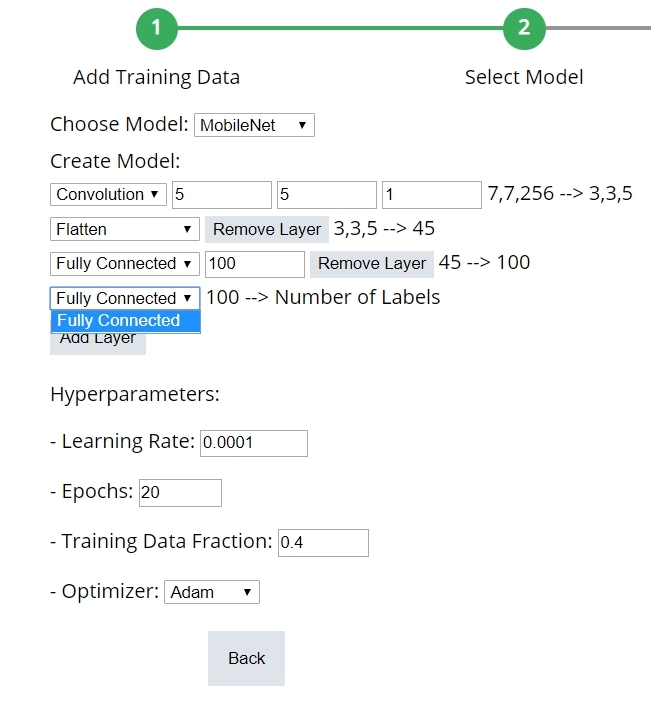Click the Fully Connected units field 100

[254, 264]
